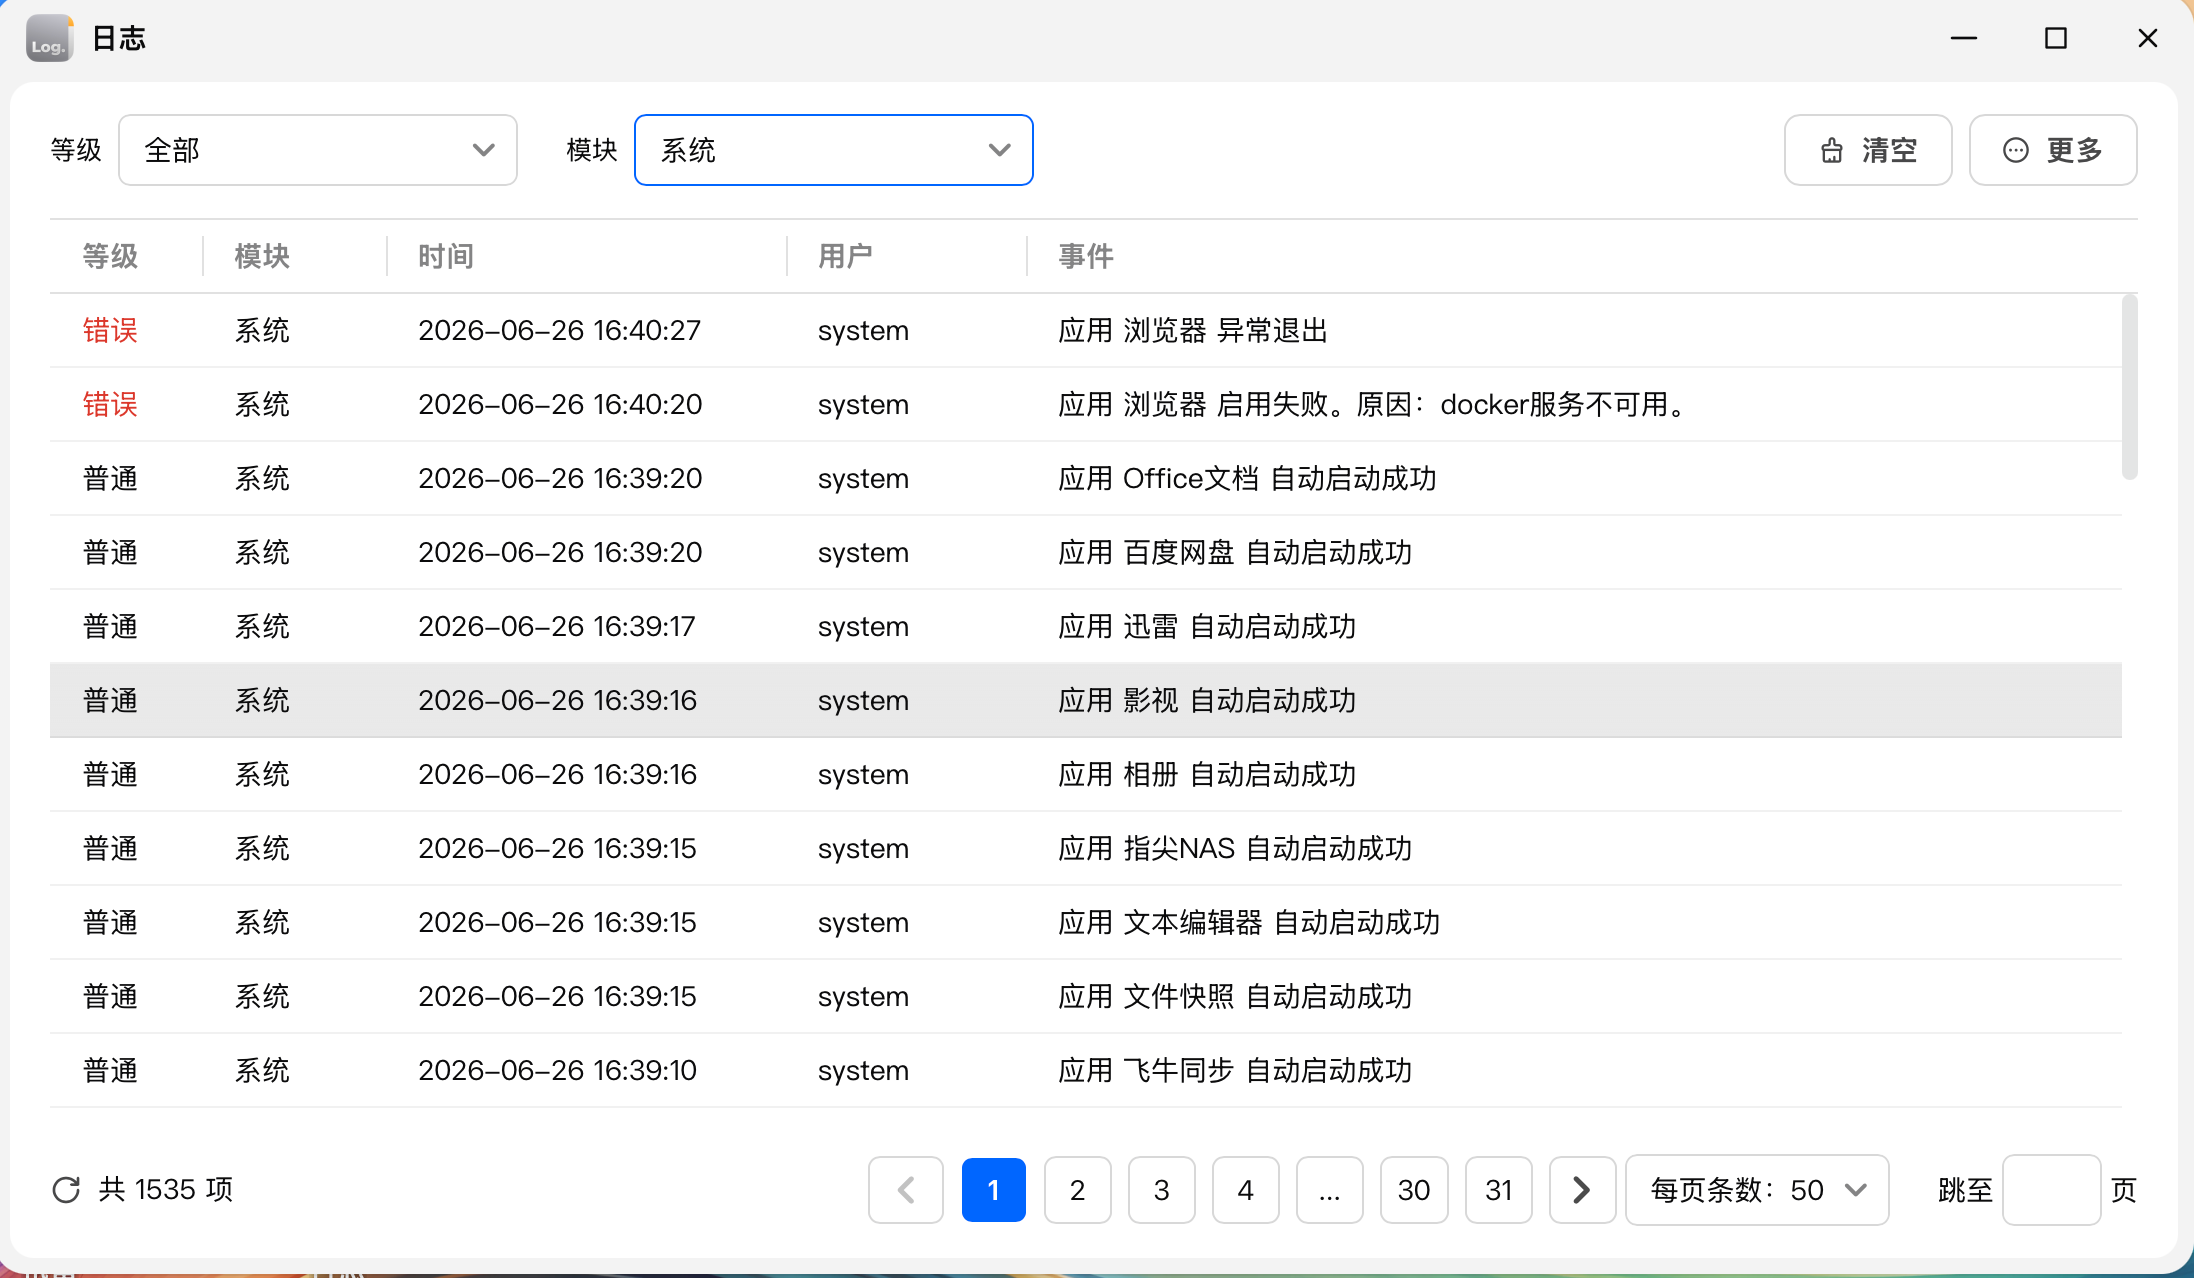Click the 时间 column header
Screen dimensions: 2194x1278
point(446,256)
